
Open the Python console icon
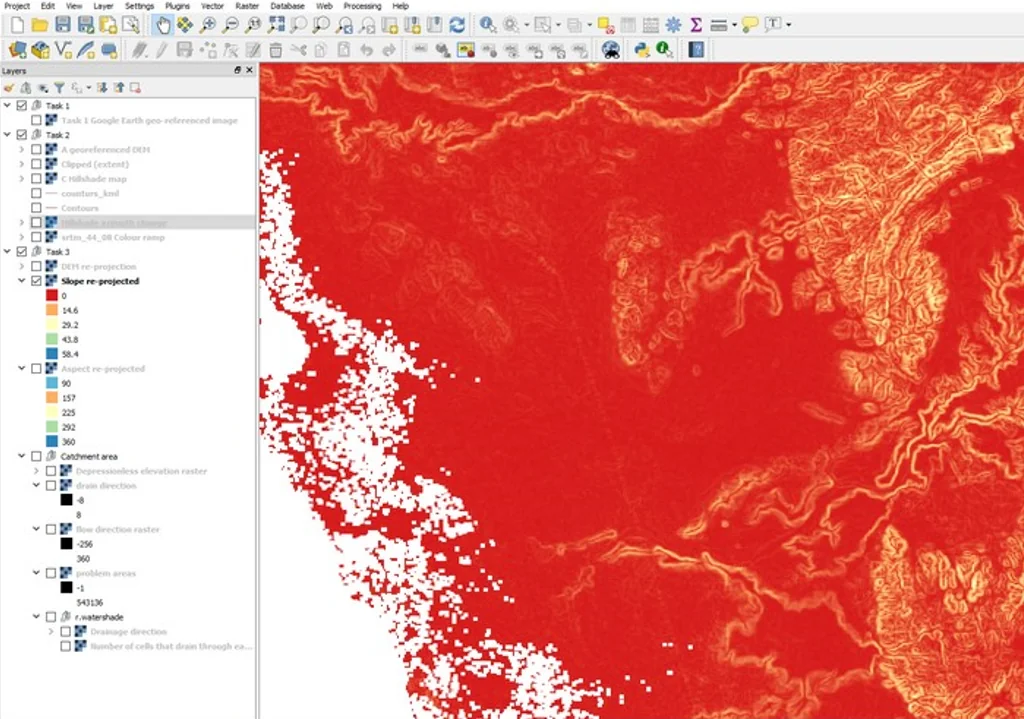click(642, 50)
